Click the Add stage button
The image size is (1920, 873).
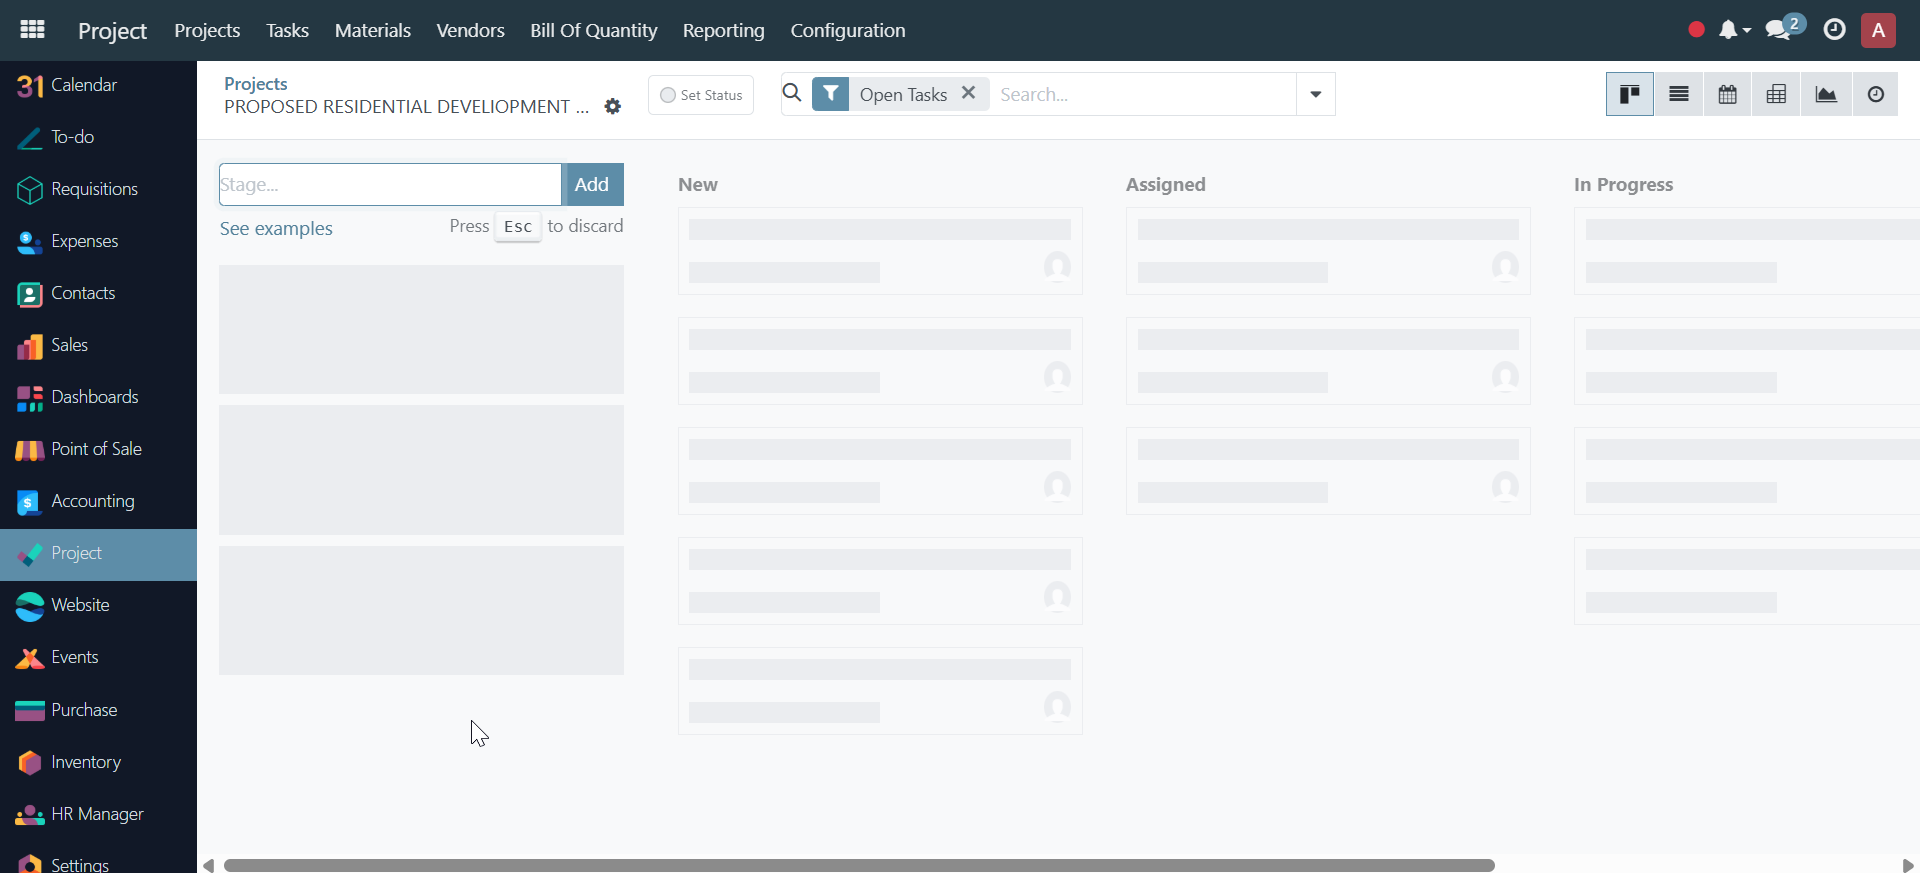click(592, 184)
